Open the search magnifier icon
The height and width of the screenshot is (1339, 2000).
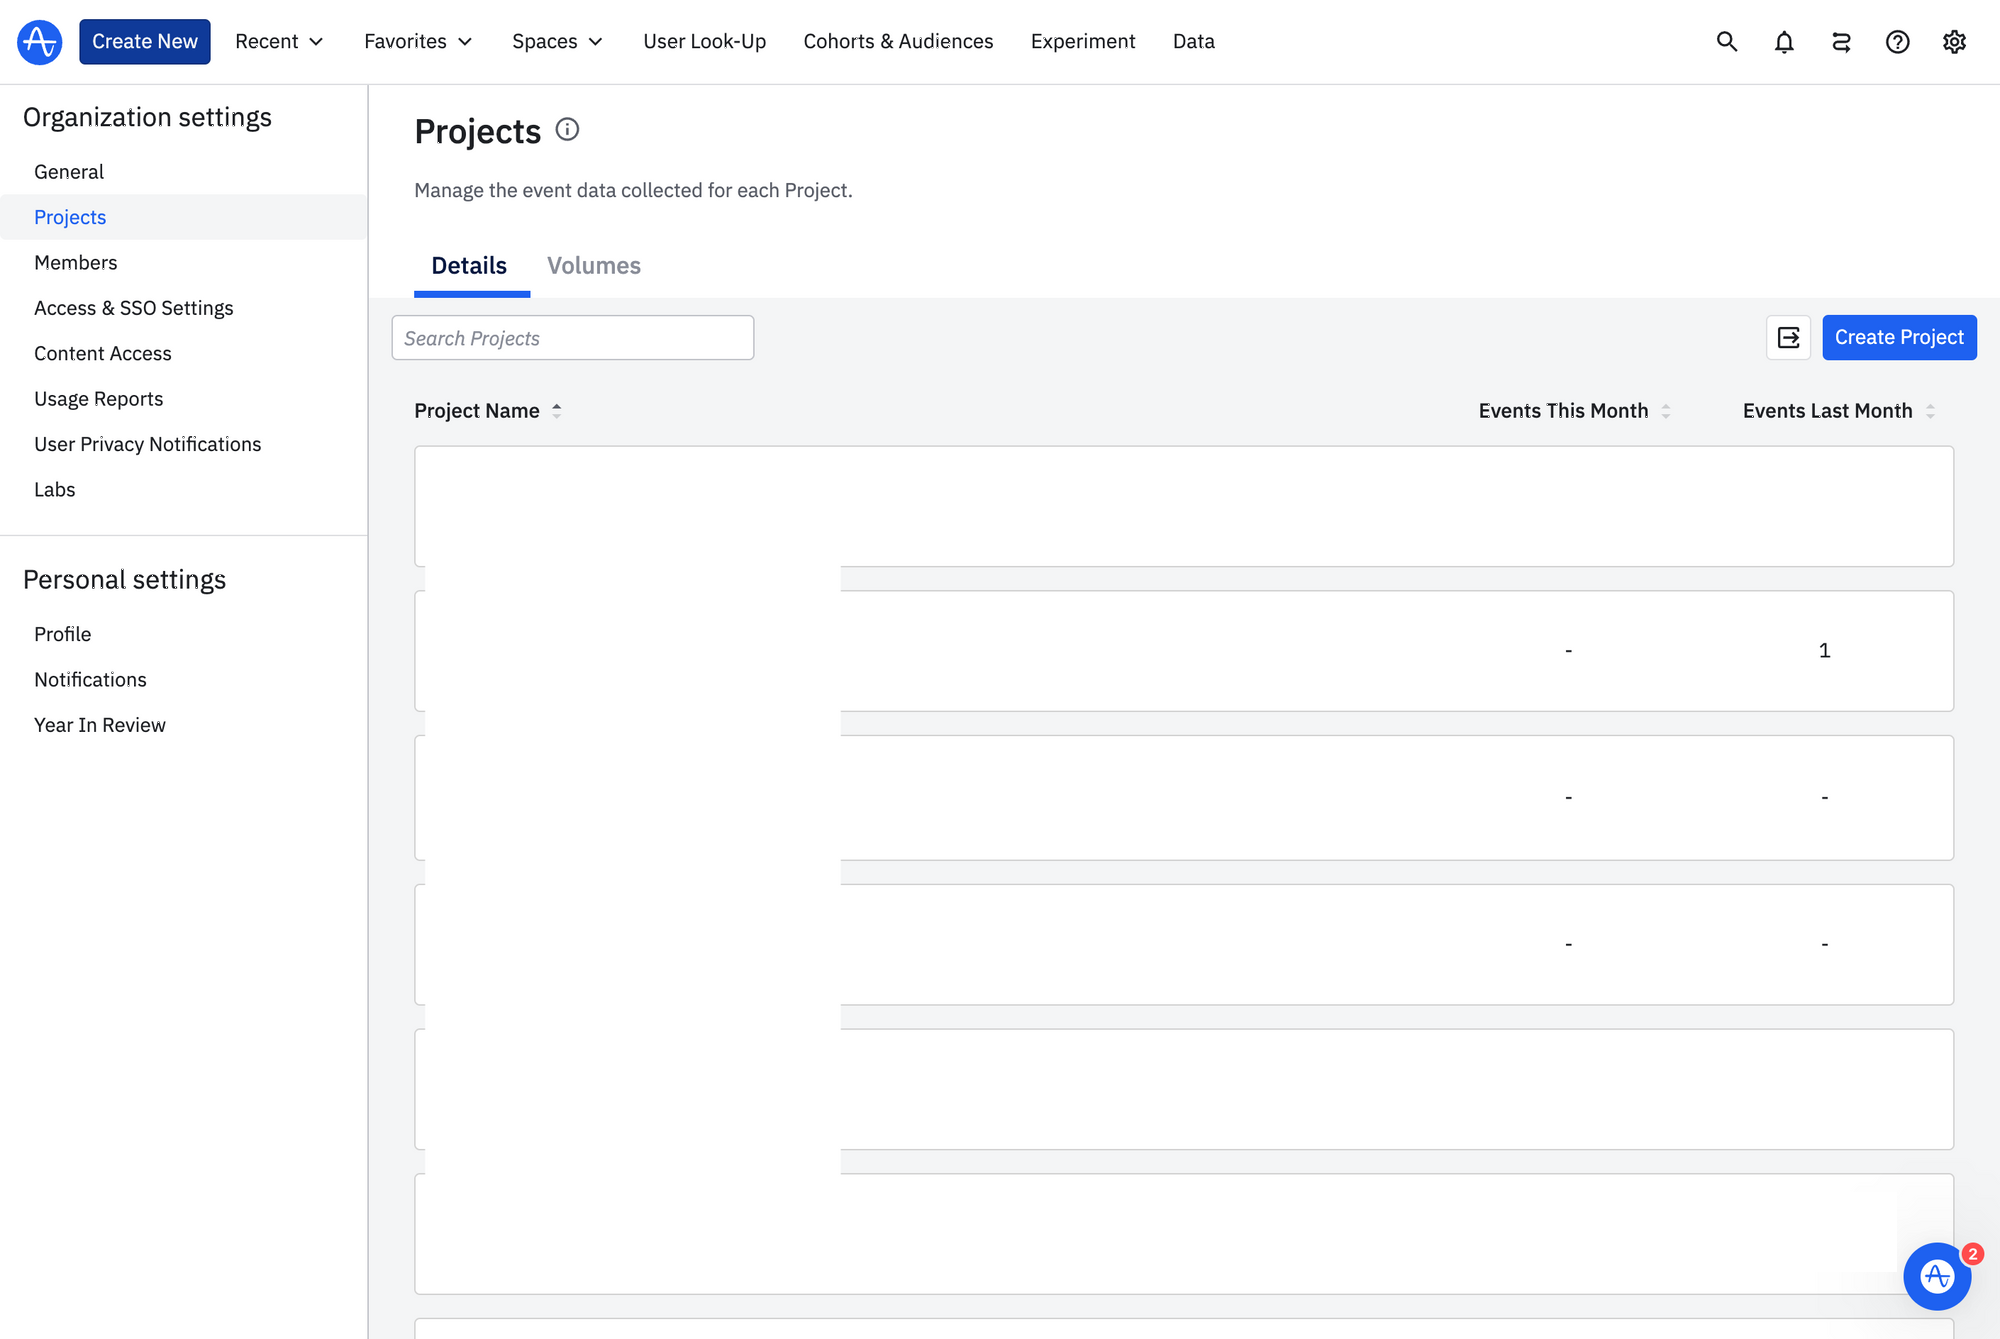pos(1727,42)
